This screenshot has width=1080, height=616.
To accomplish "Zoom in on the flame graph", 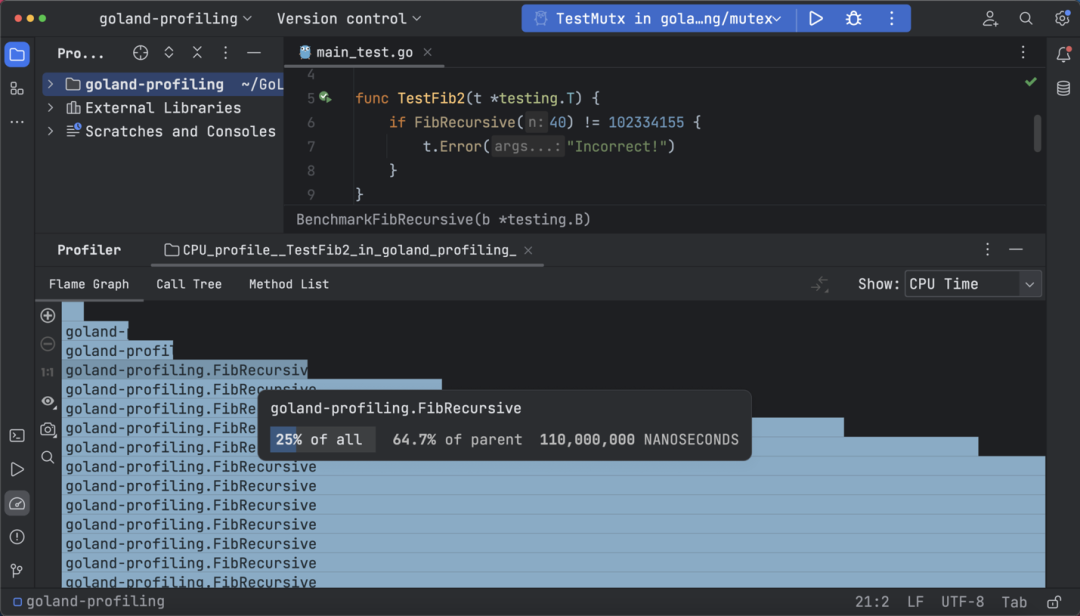I will tap(48, 316).
